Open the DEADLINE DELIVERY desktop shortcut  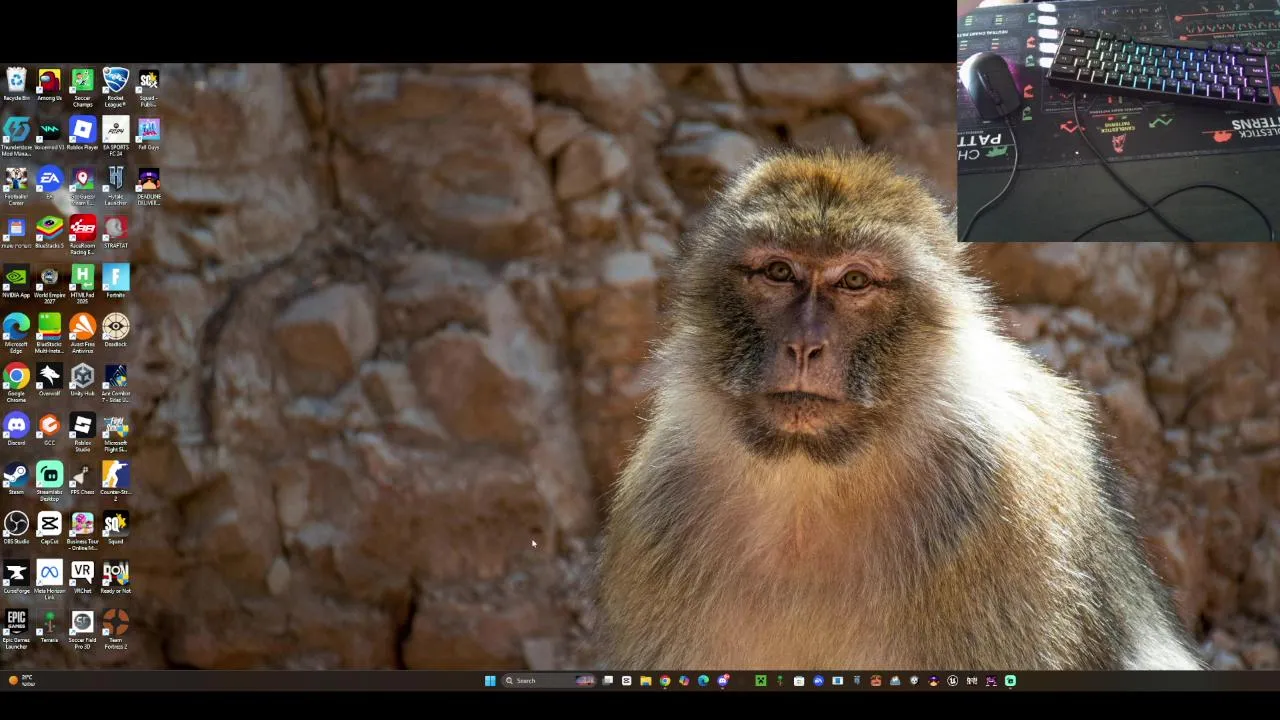(x=148, y=186)
